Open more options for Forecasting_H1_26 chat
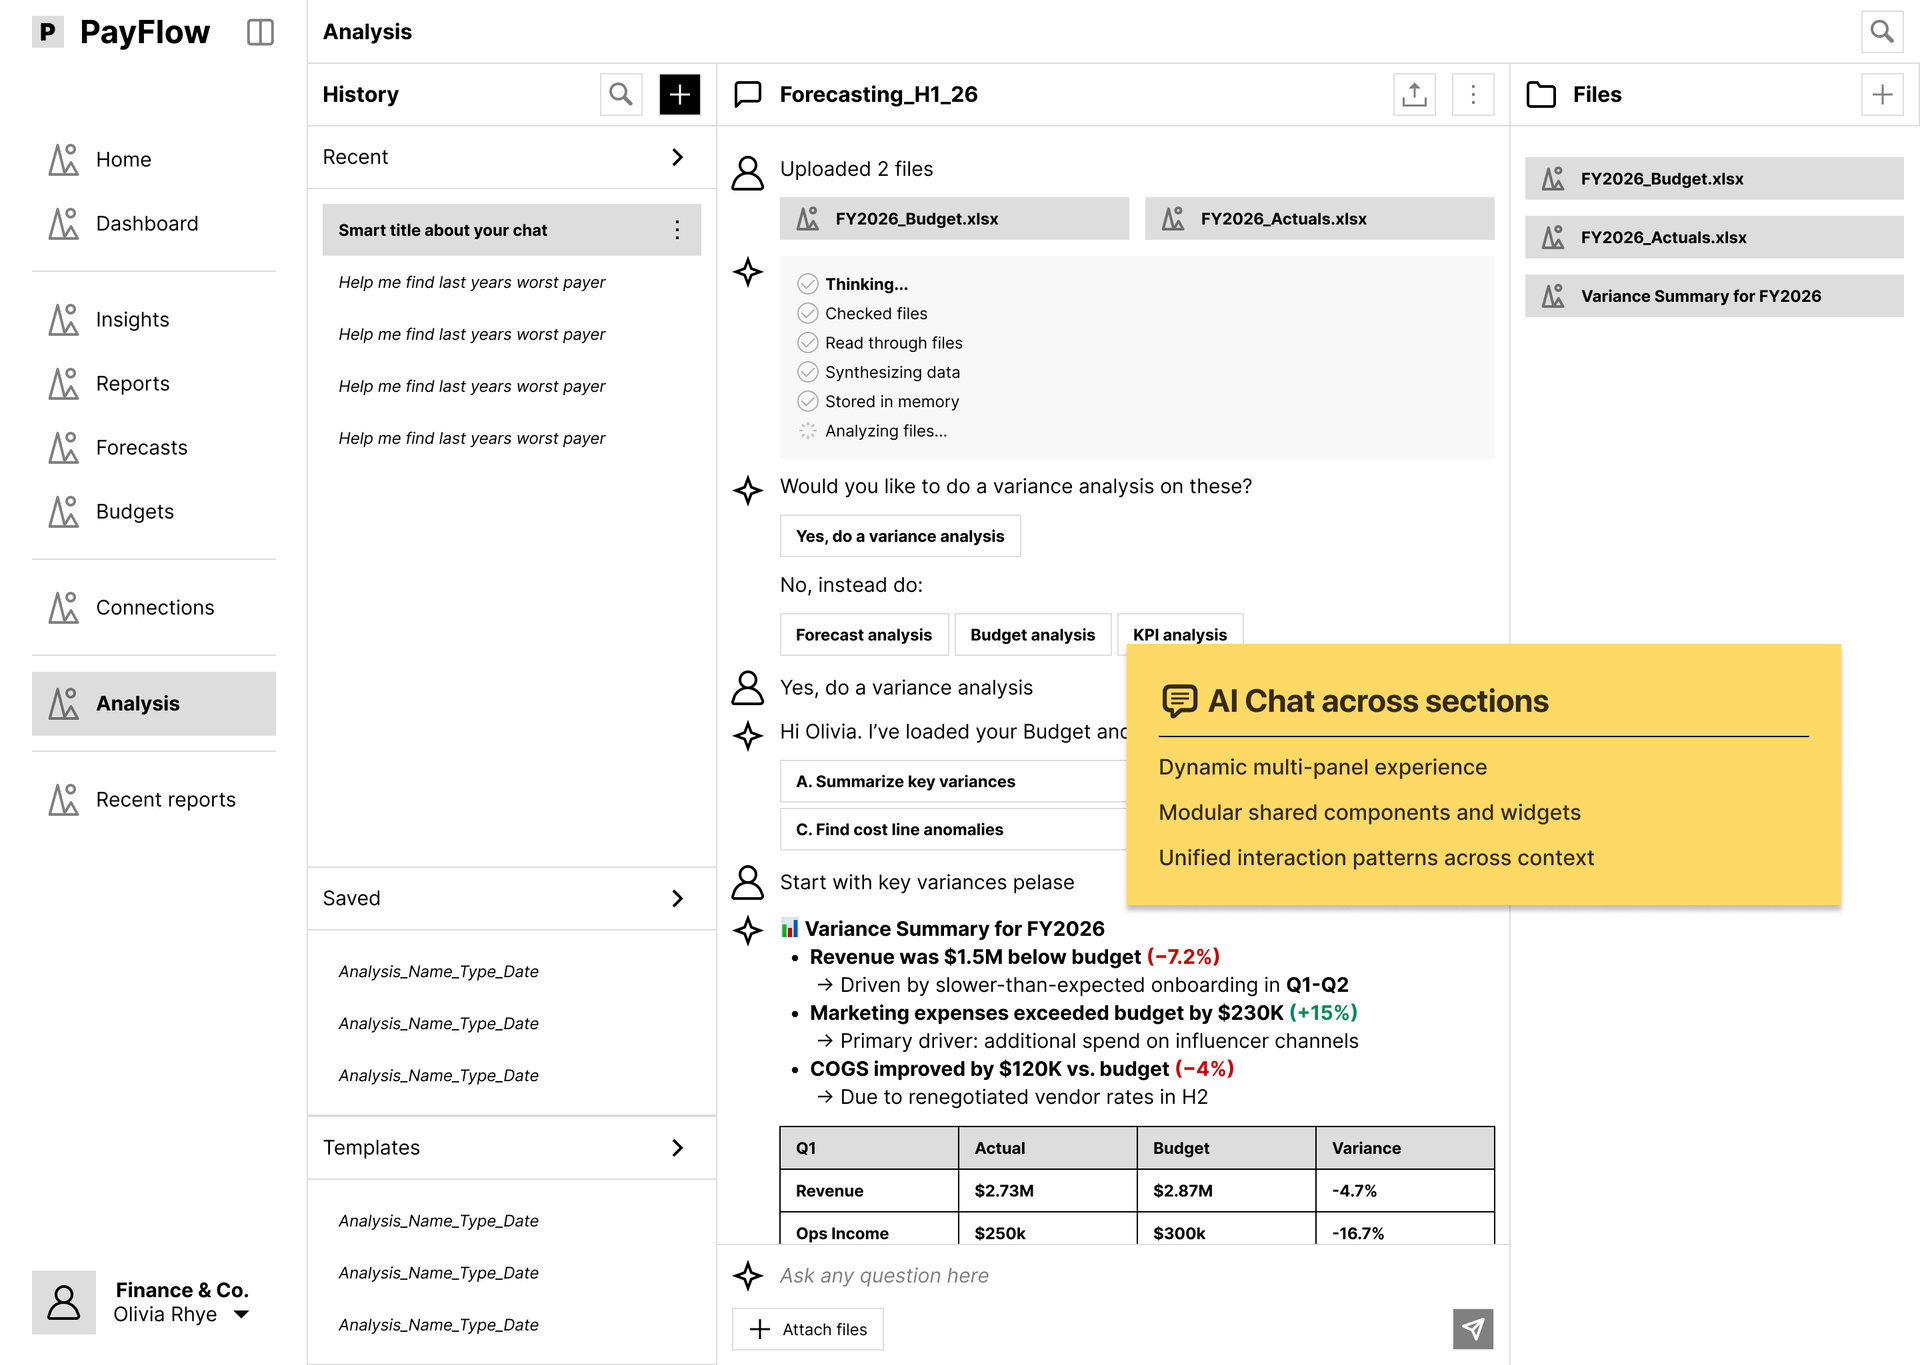This screenshot has width=1920, height=1365. 1472,94
